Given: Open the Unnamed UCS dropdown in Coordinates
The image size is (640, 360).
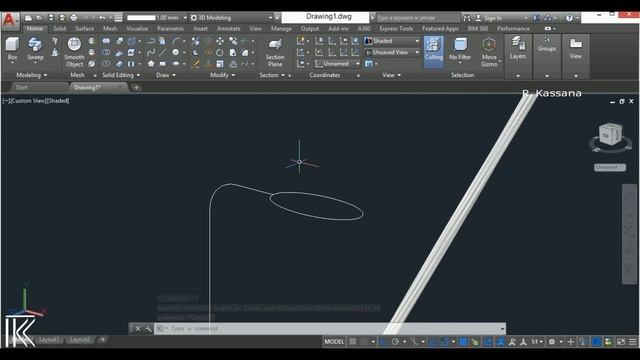Looking at the screenshot, I should (338, 64).
